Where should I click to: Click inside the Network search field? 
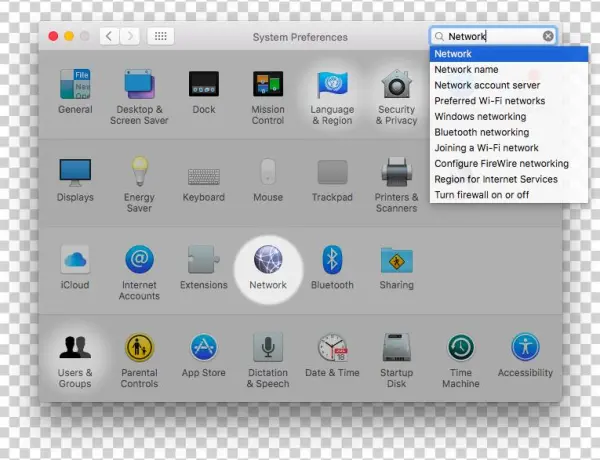click(493, 36)
